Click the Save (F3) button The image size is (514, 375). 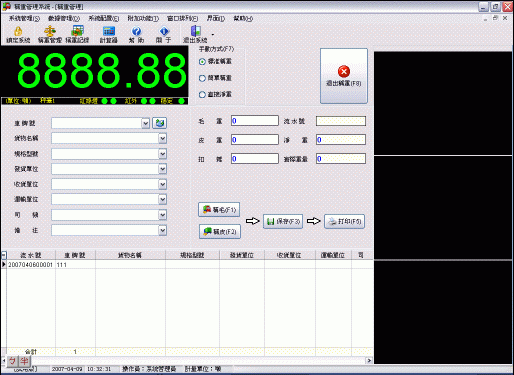283,221
